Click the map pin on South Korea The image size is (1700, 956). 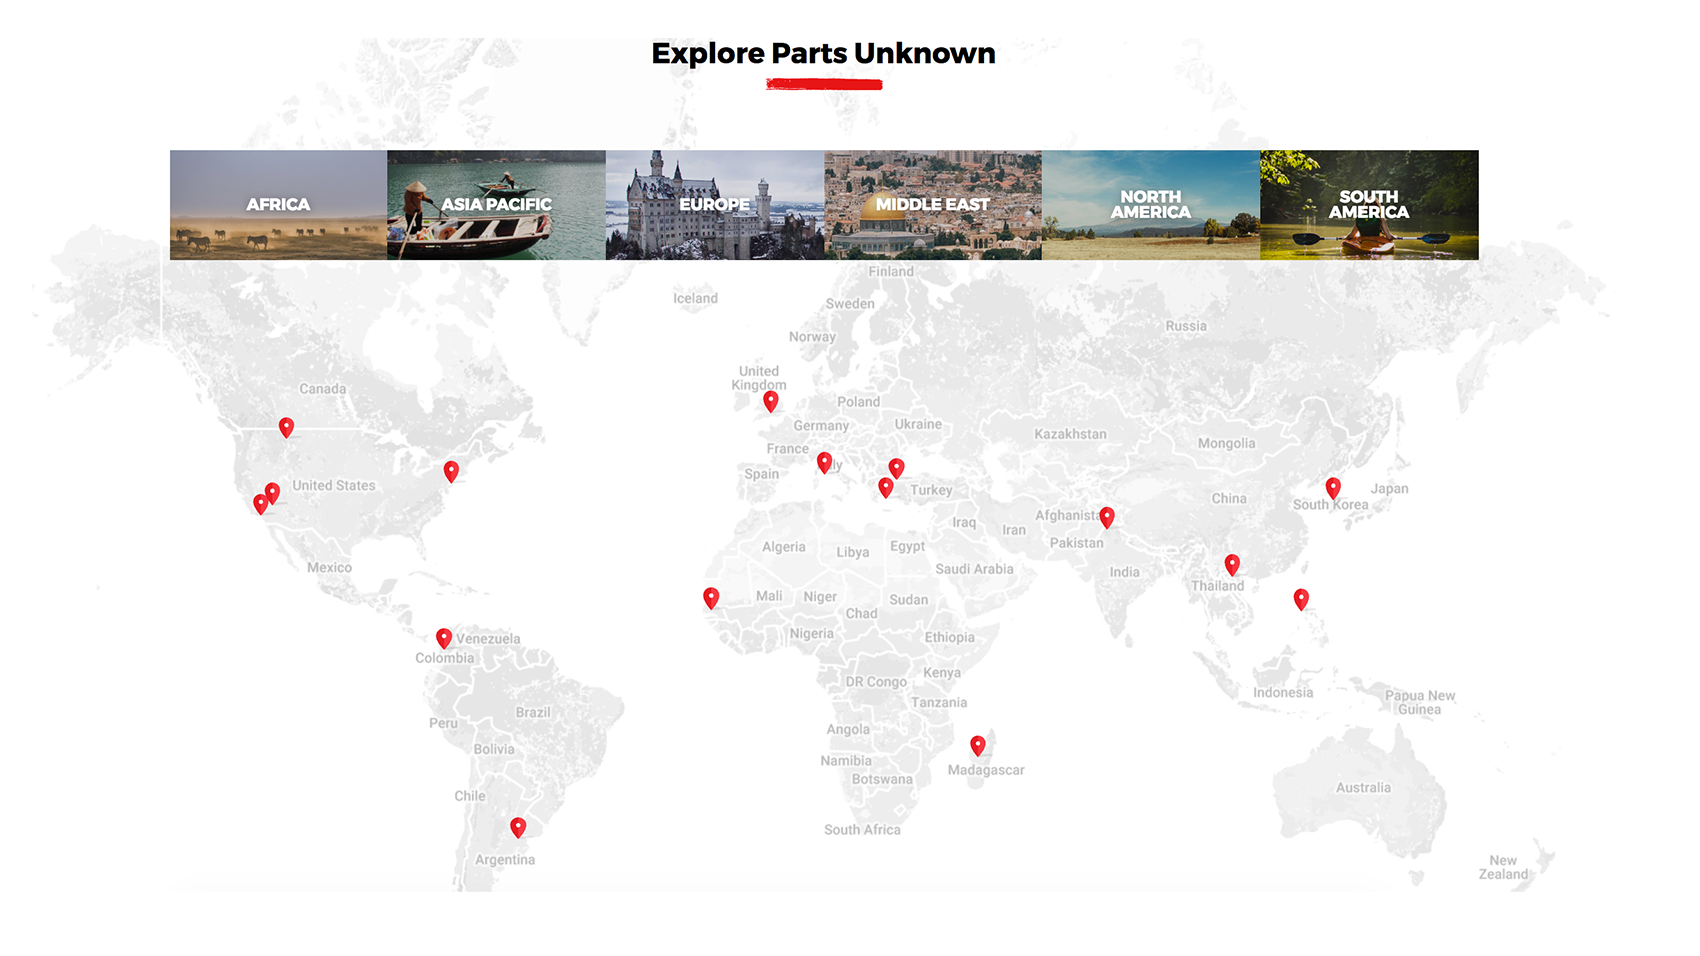point(1332,487)
